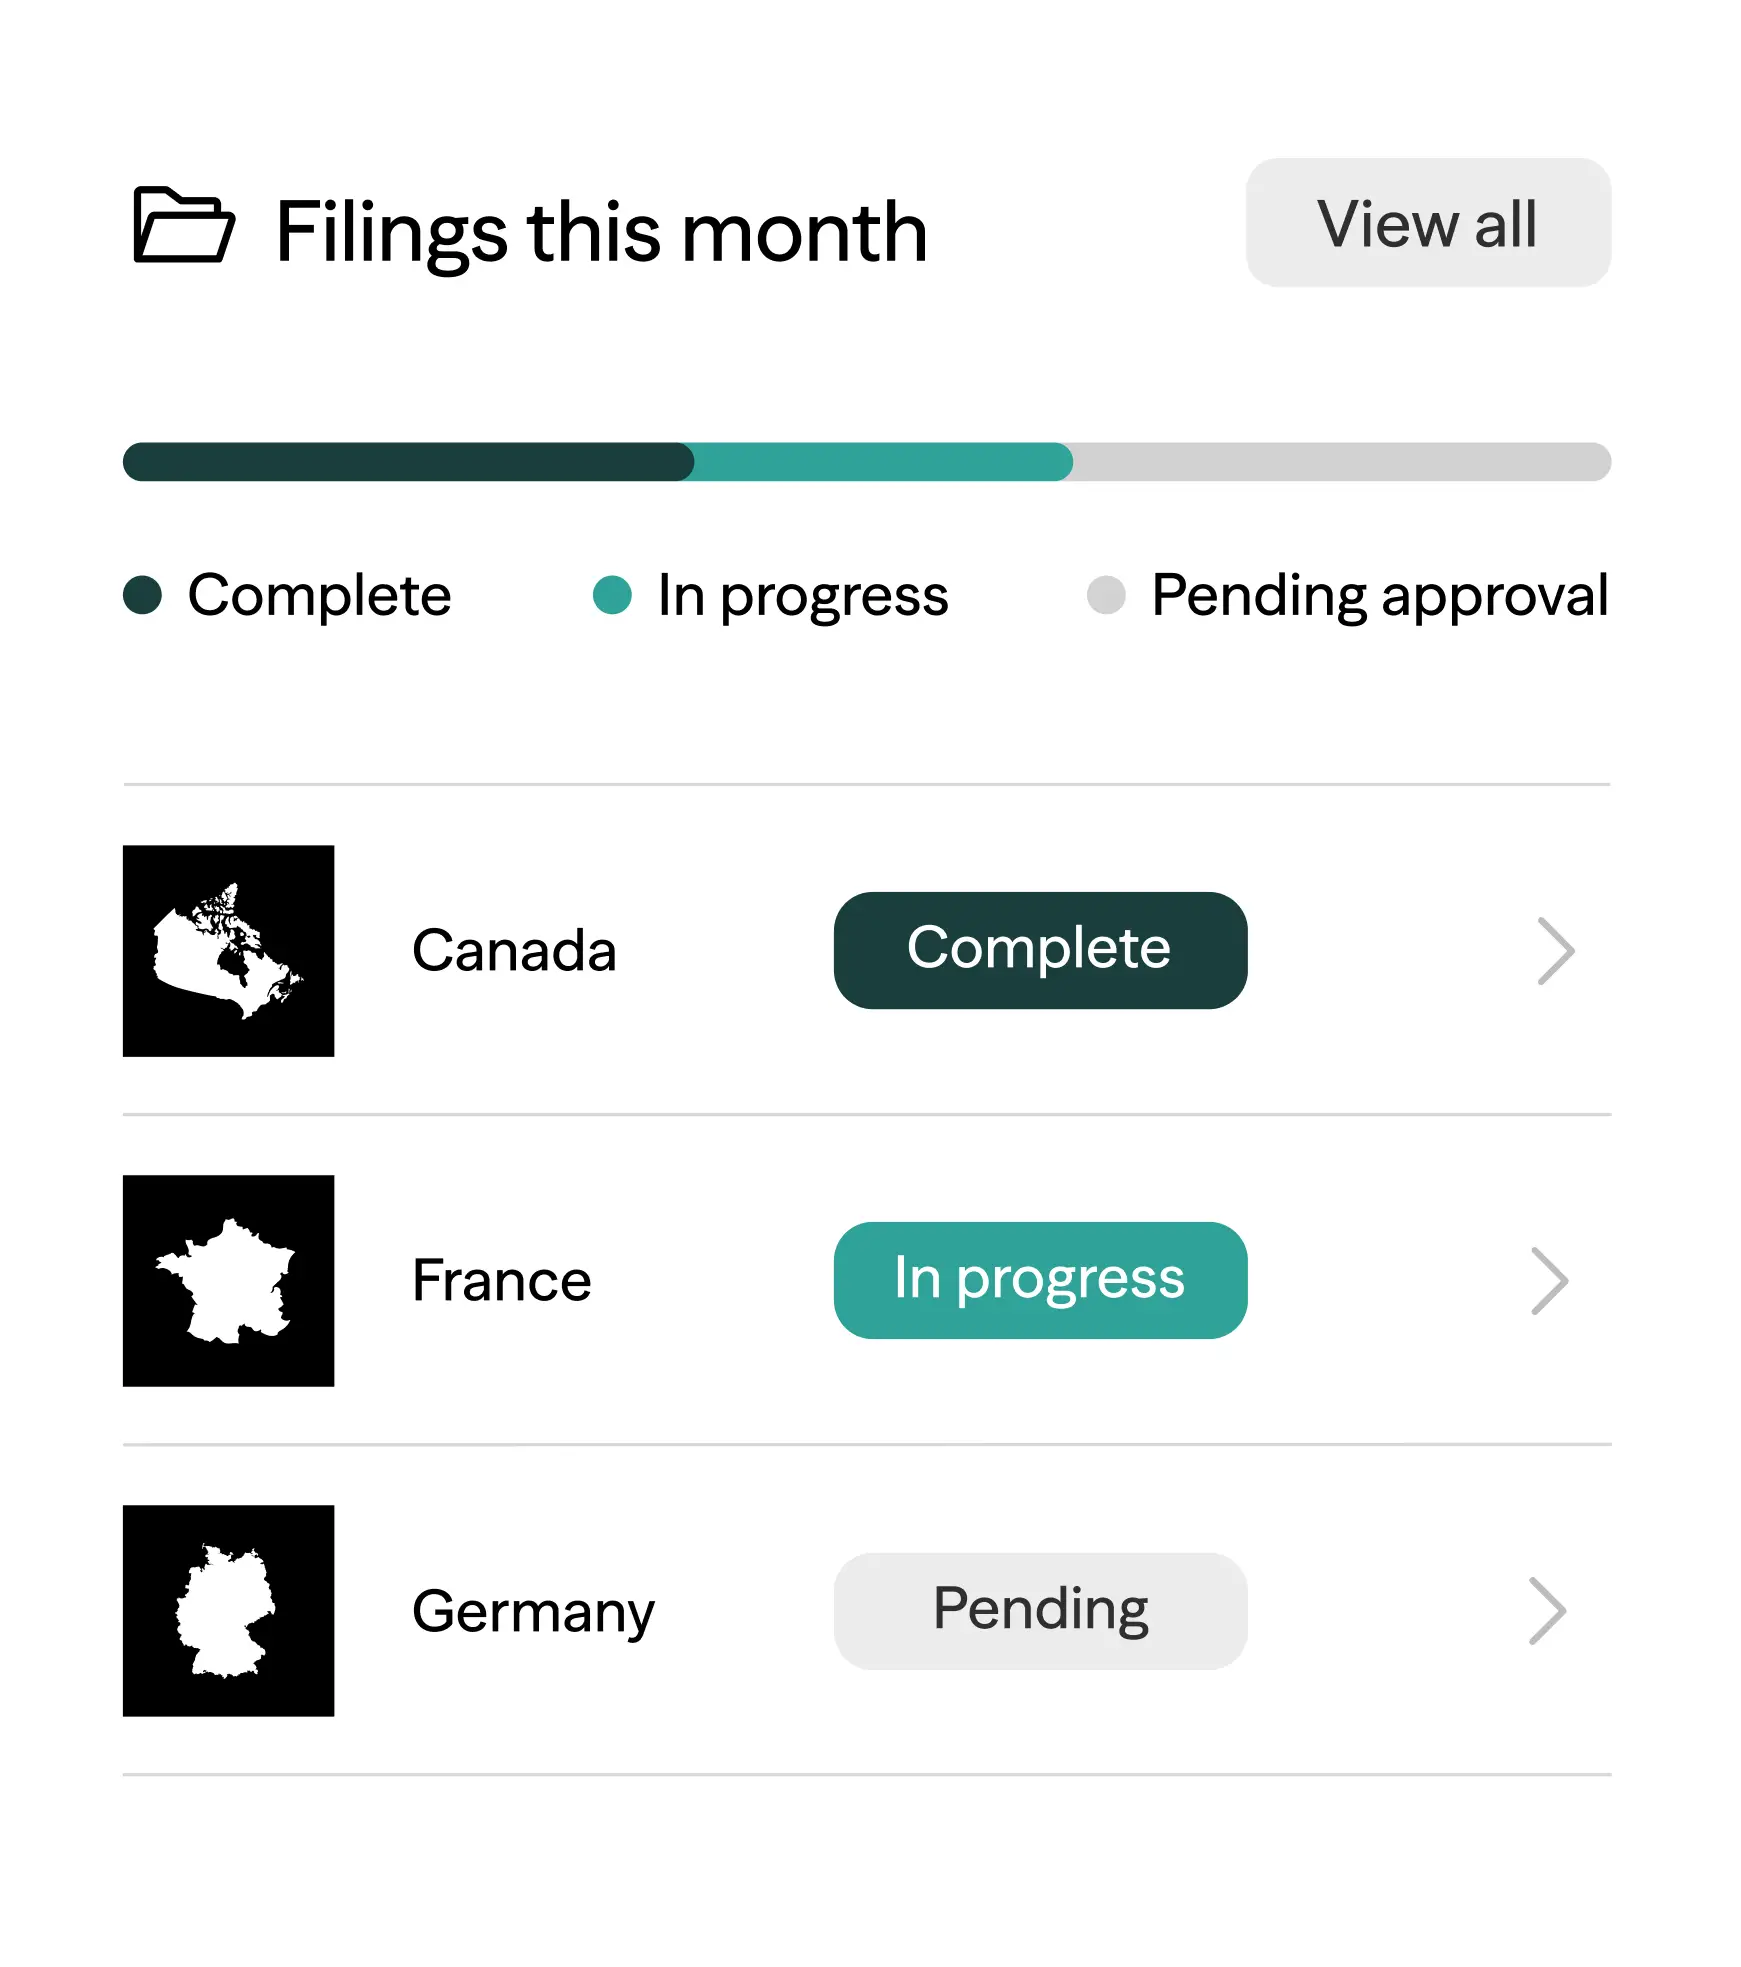Click the open folder icon beside the title
This screenshot has height=1967, width=1741.
pos(184,226)
